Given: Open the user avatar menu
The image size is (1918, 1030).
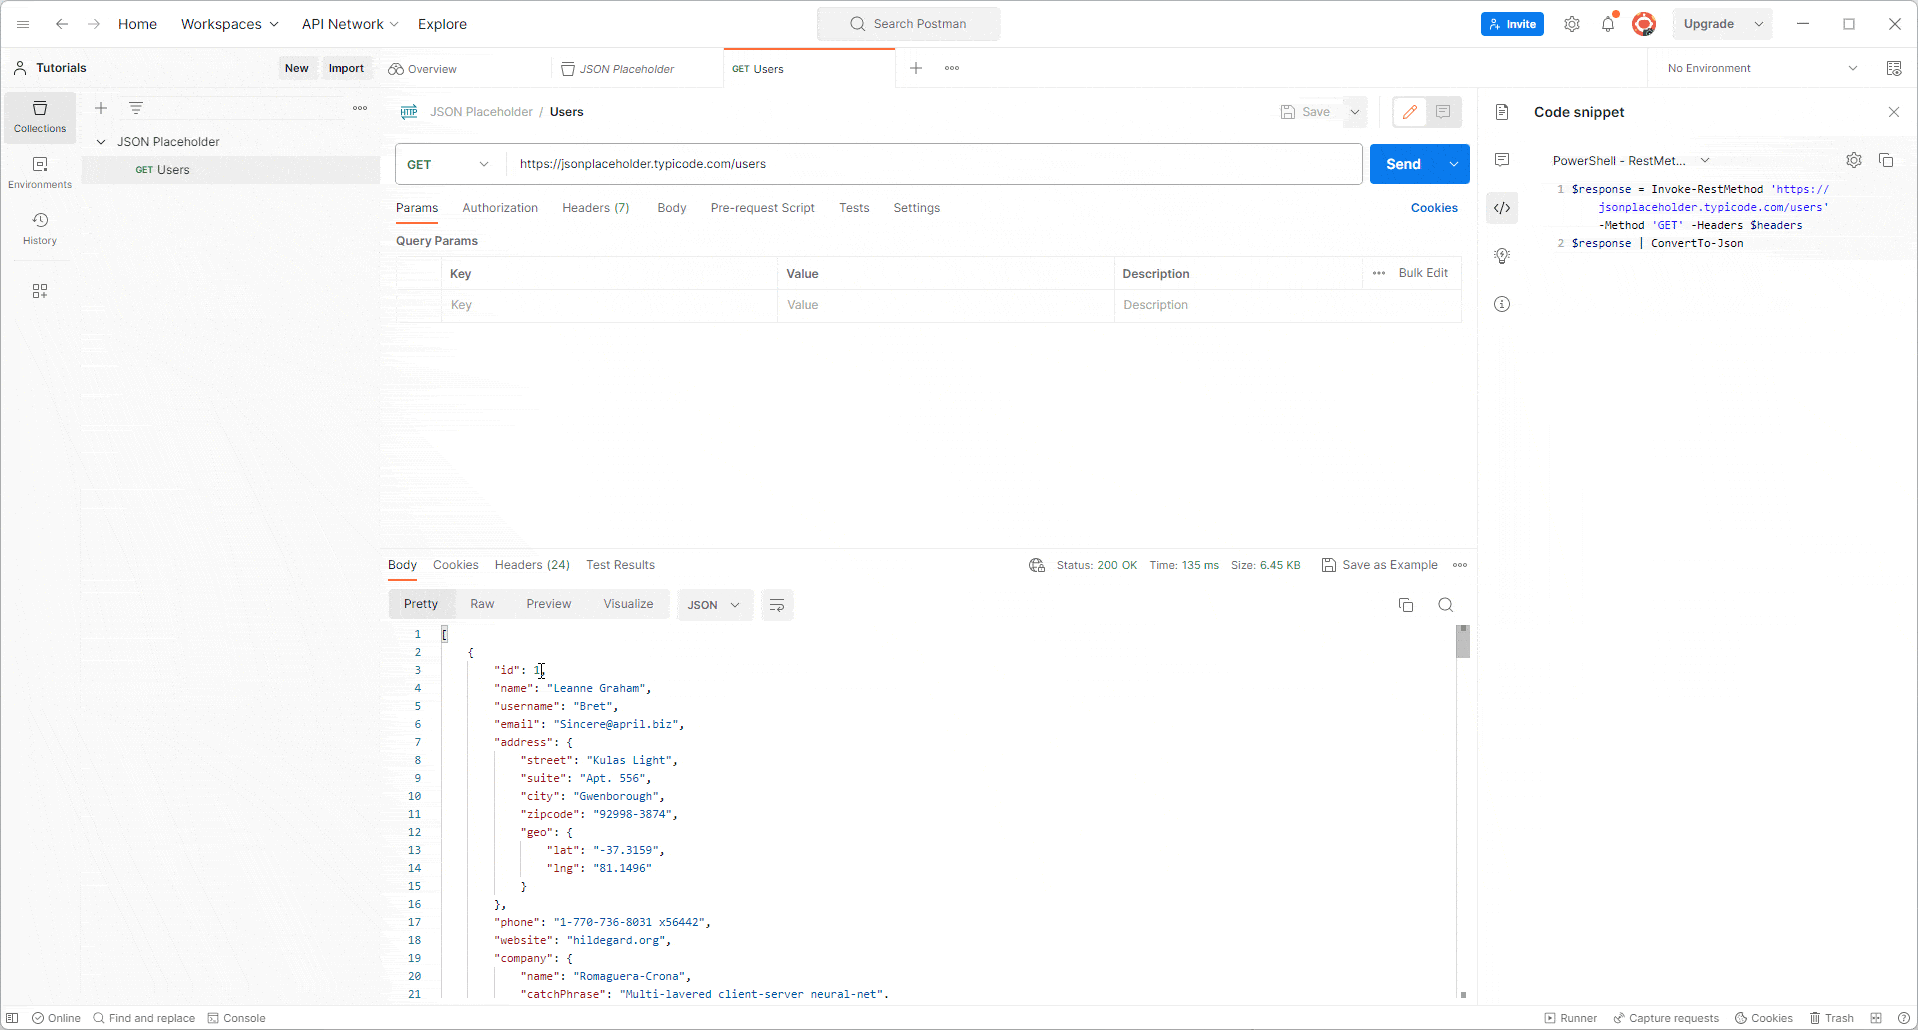Looking at the screenshot, I should pos(1644,24).
